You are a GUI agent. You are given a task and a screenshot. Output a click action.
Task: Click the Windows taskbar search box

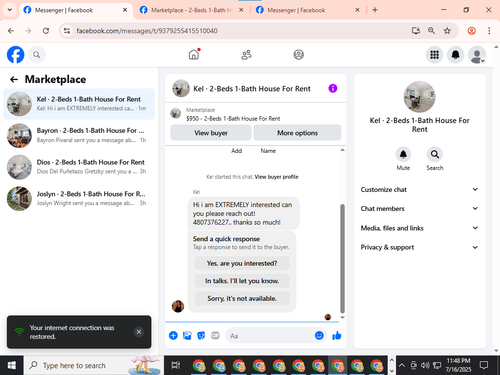coord(93,365)
